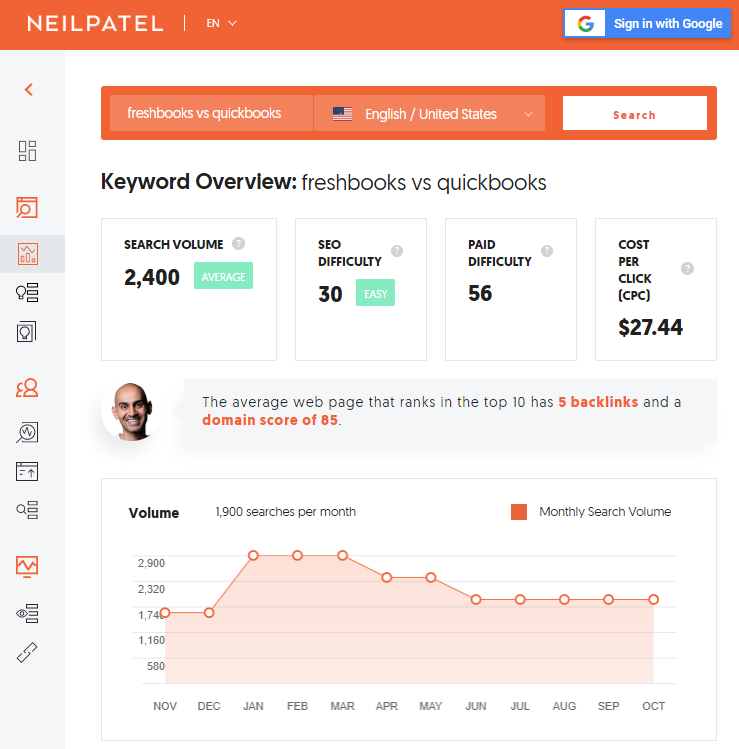
Task: Click Neil Patel avatar photo
Action: point(132,411)
